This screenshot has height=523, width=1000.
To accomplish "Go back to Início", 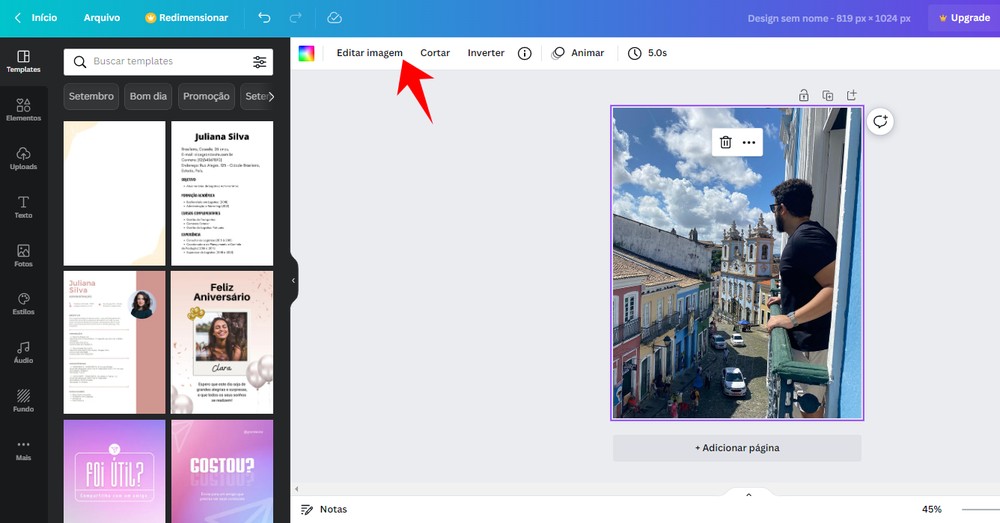I will click(36, 18).
